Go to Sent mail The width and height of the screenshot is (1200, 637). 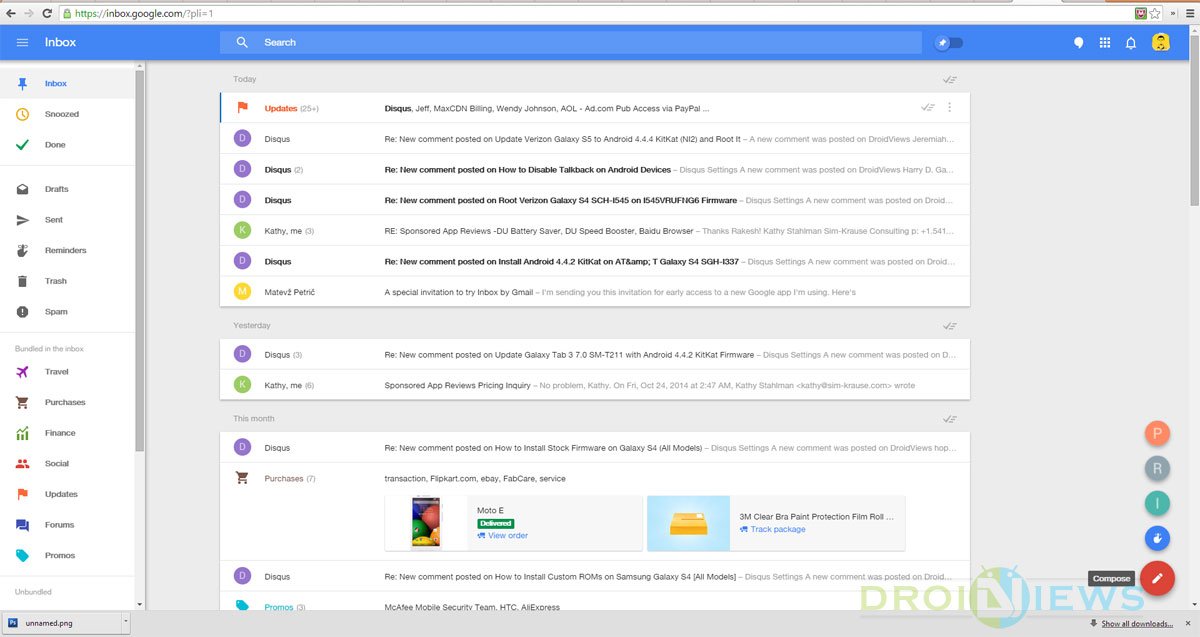pos(67,220)
